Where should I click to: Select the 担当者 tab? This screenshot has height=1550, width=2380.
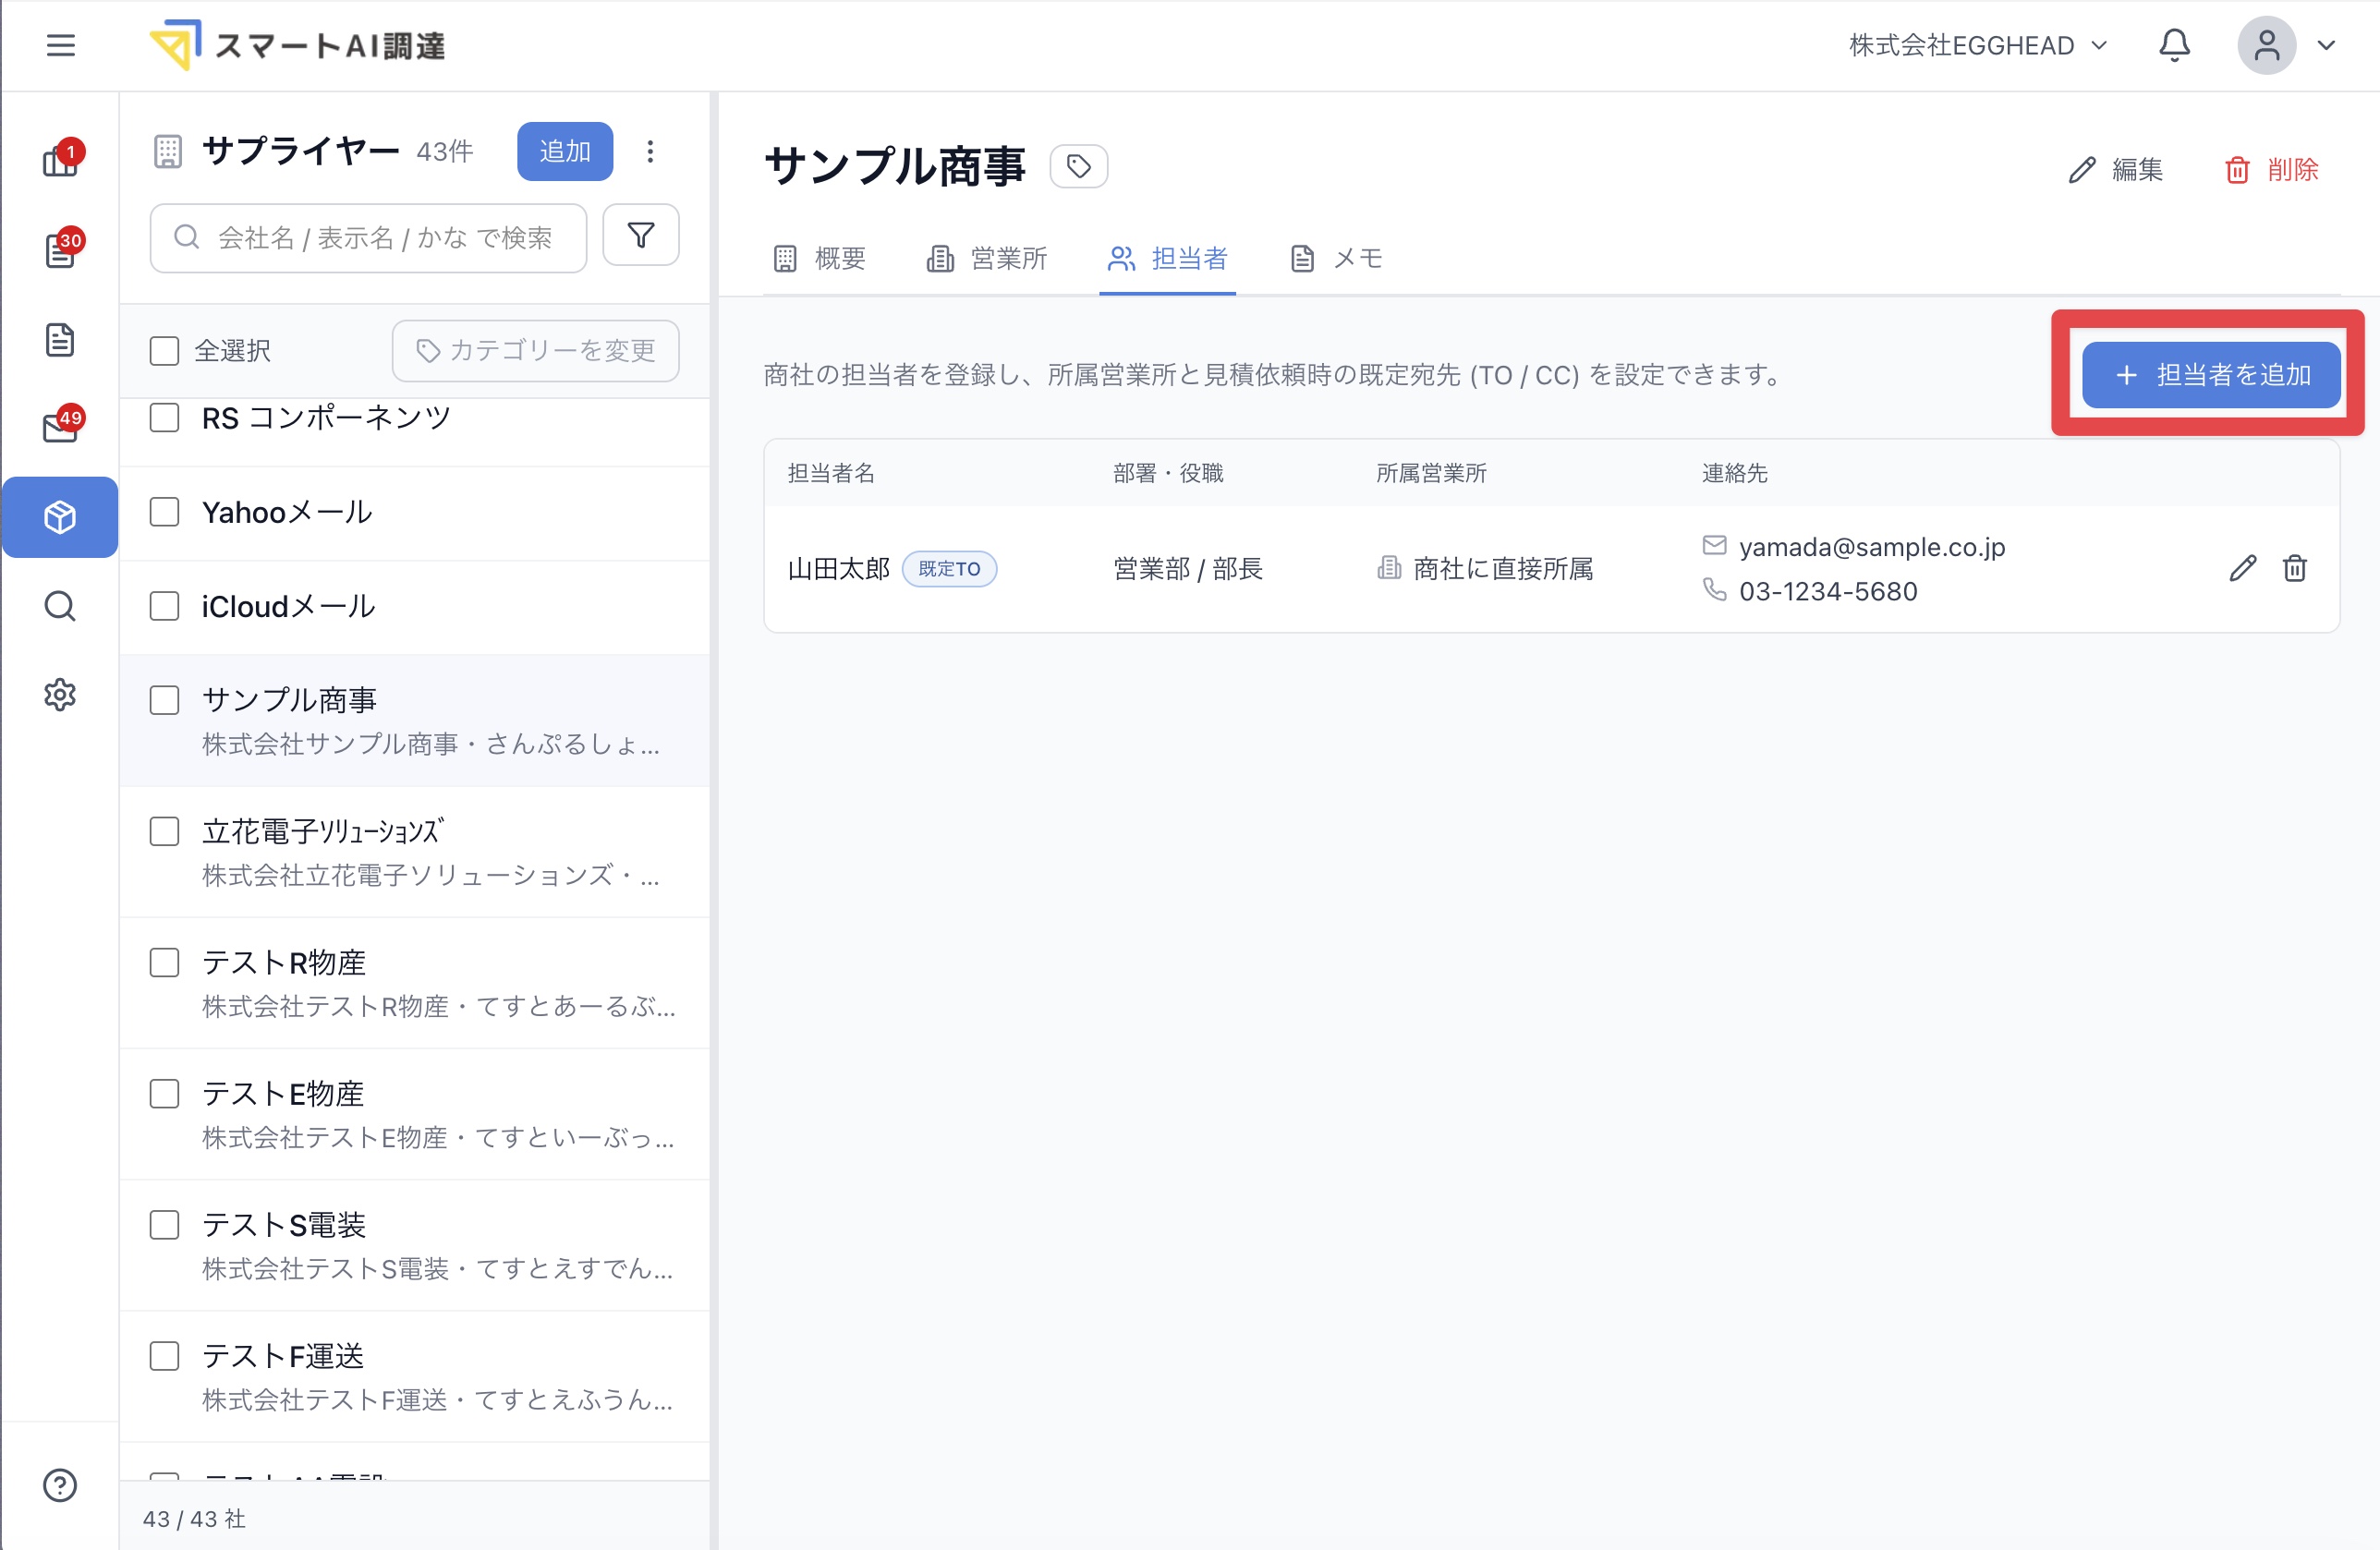[1167, 258]
